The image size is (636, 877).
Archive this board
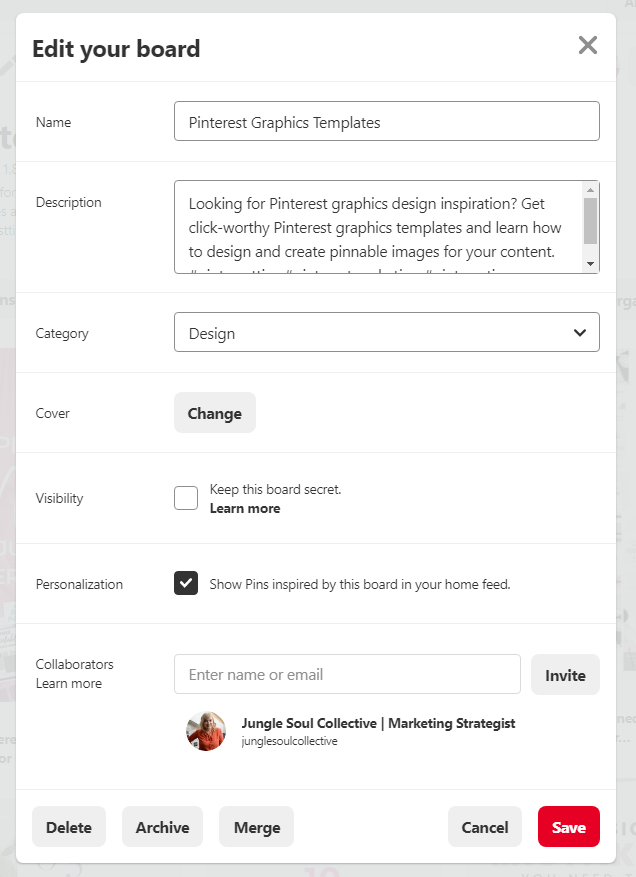(162, 827)
